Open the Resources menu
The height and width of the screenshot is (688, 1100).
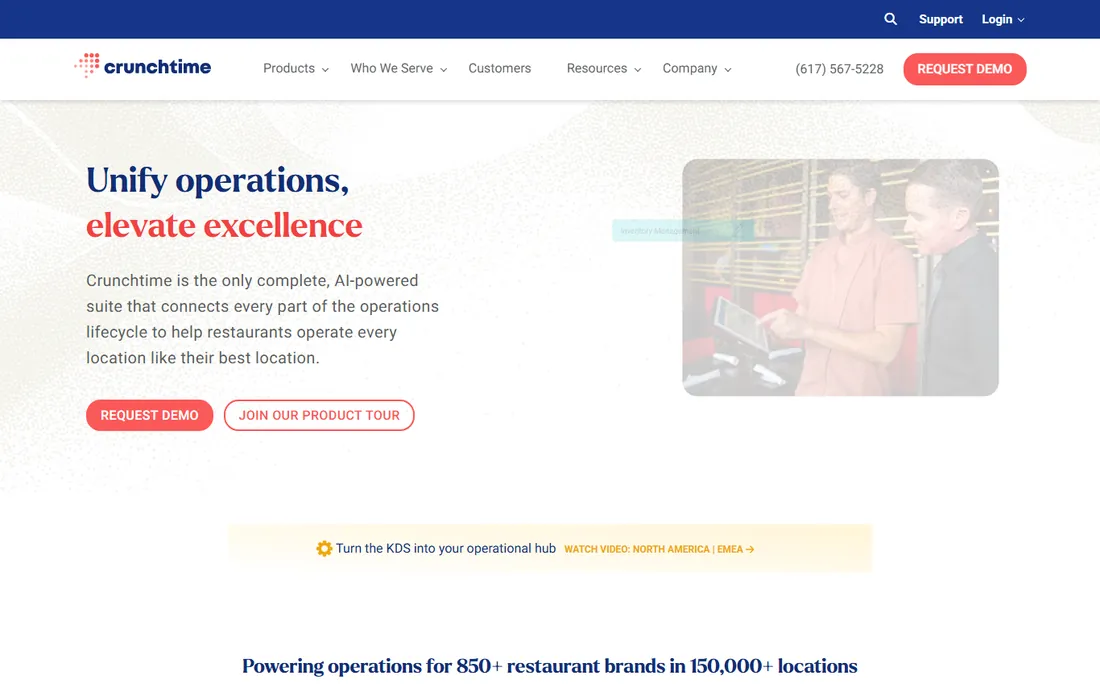(603, 69)
